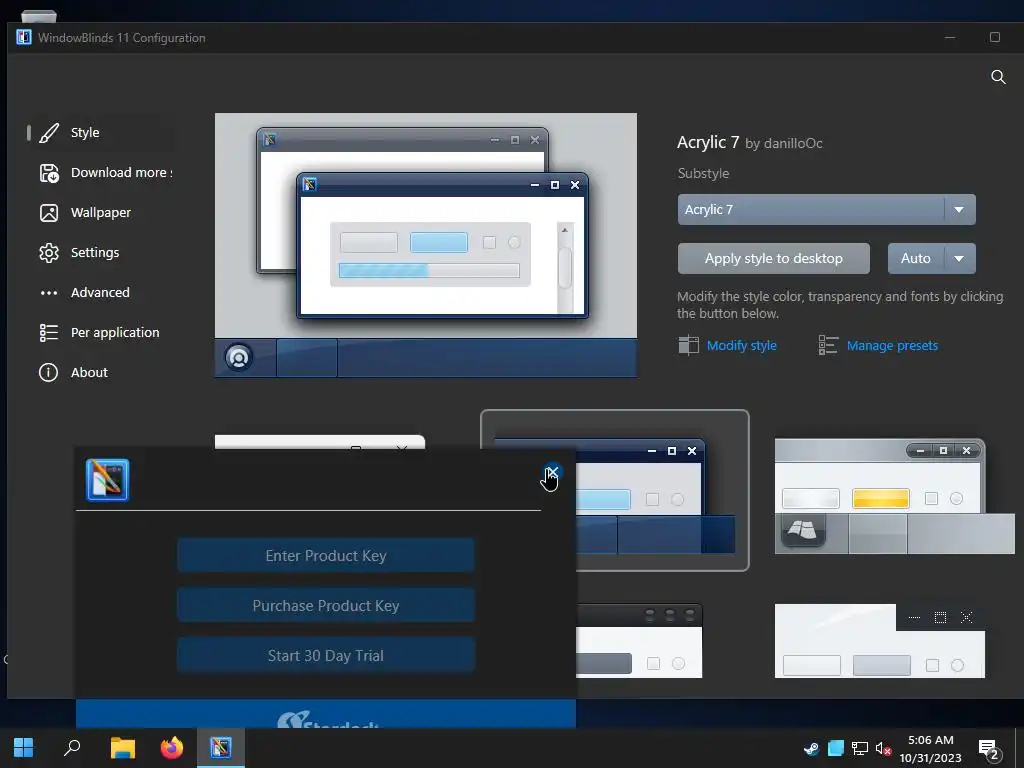
Task: Click the Manage presets icon
Action: coord(828,345)
